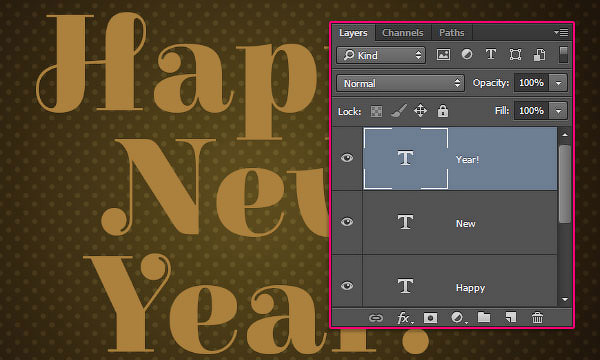This screenshot has height=360, width=600.
Task: Click the Fill value field
Action: point(532,111)
